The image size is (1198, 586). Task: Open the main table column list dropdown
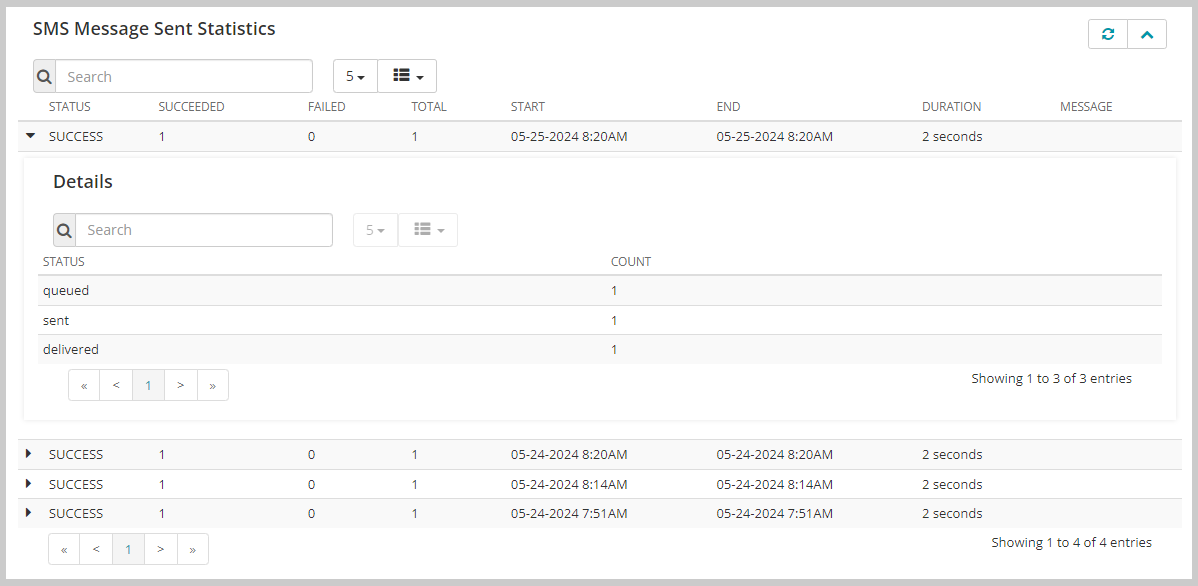[407, 76]
